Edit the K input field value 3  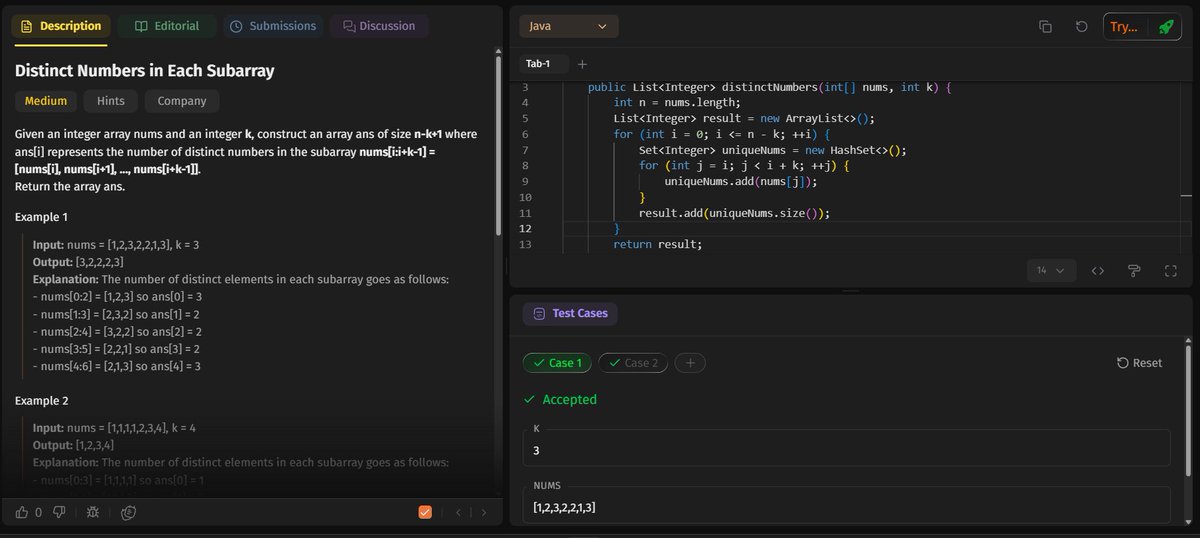(x=846, y=447)
